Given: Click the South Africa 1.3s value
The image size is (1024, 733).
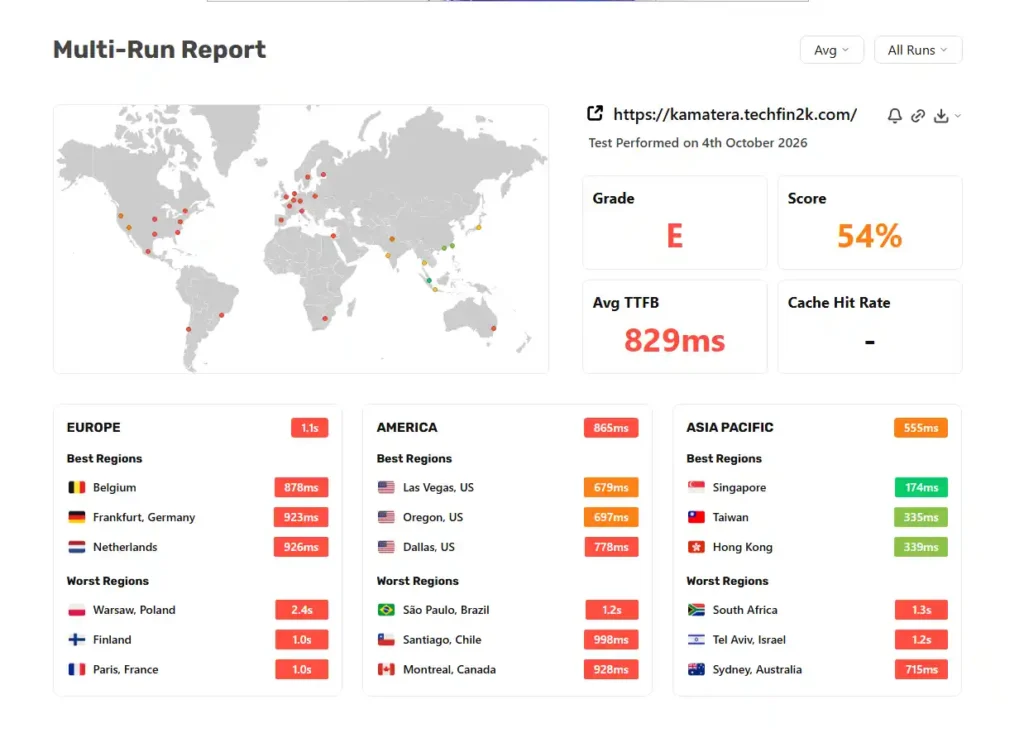Looking at the screenshot, I should coord(921,610).
